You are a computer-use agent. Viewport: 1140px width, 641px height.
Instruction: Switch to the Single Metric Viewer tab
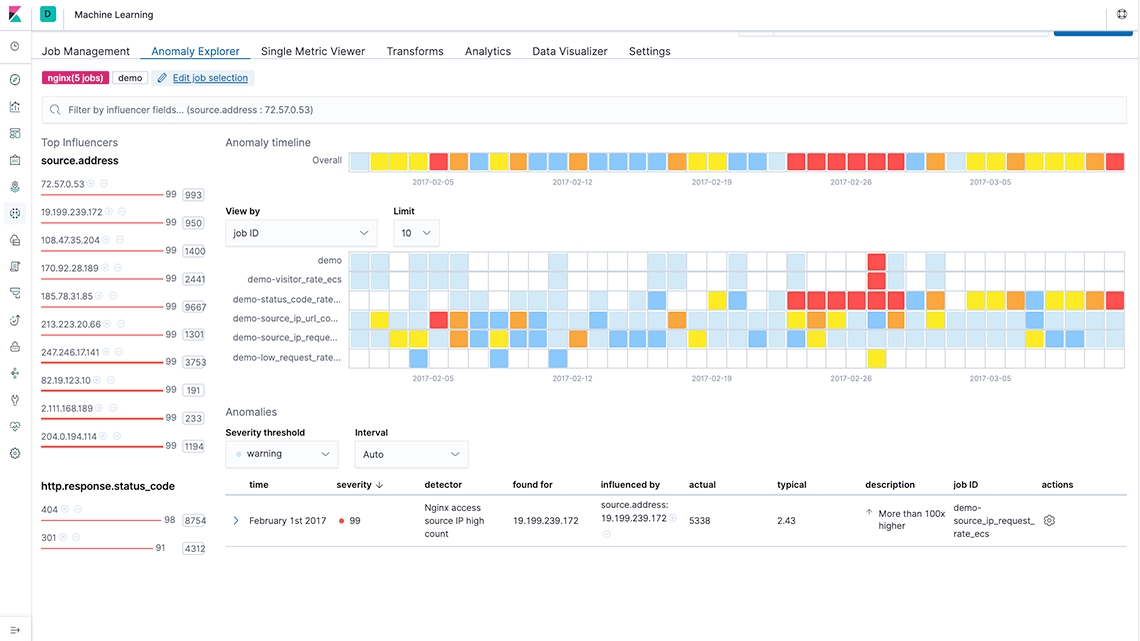coord(313,51)
